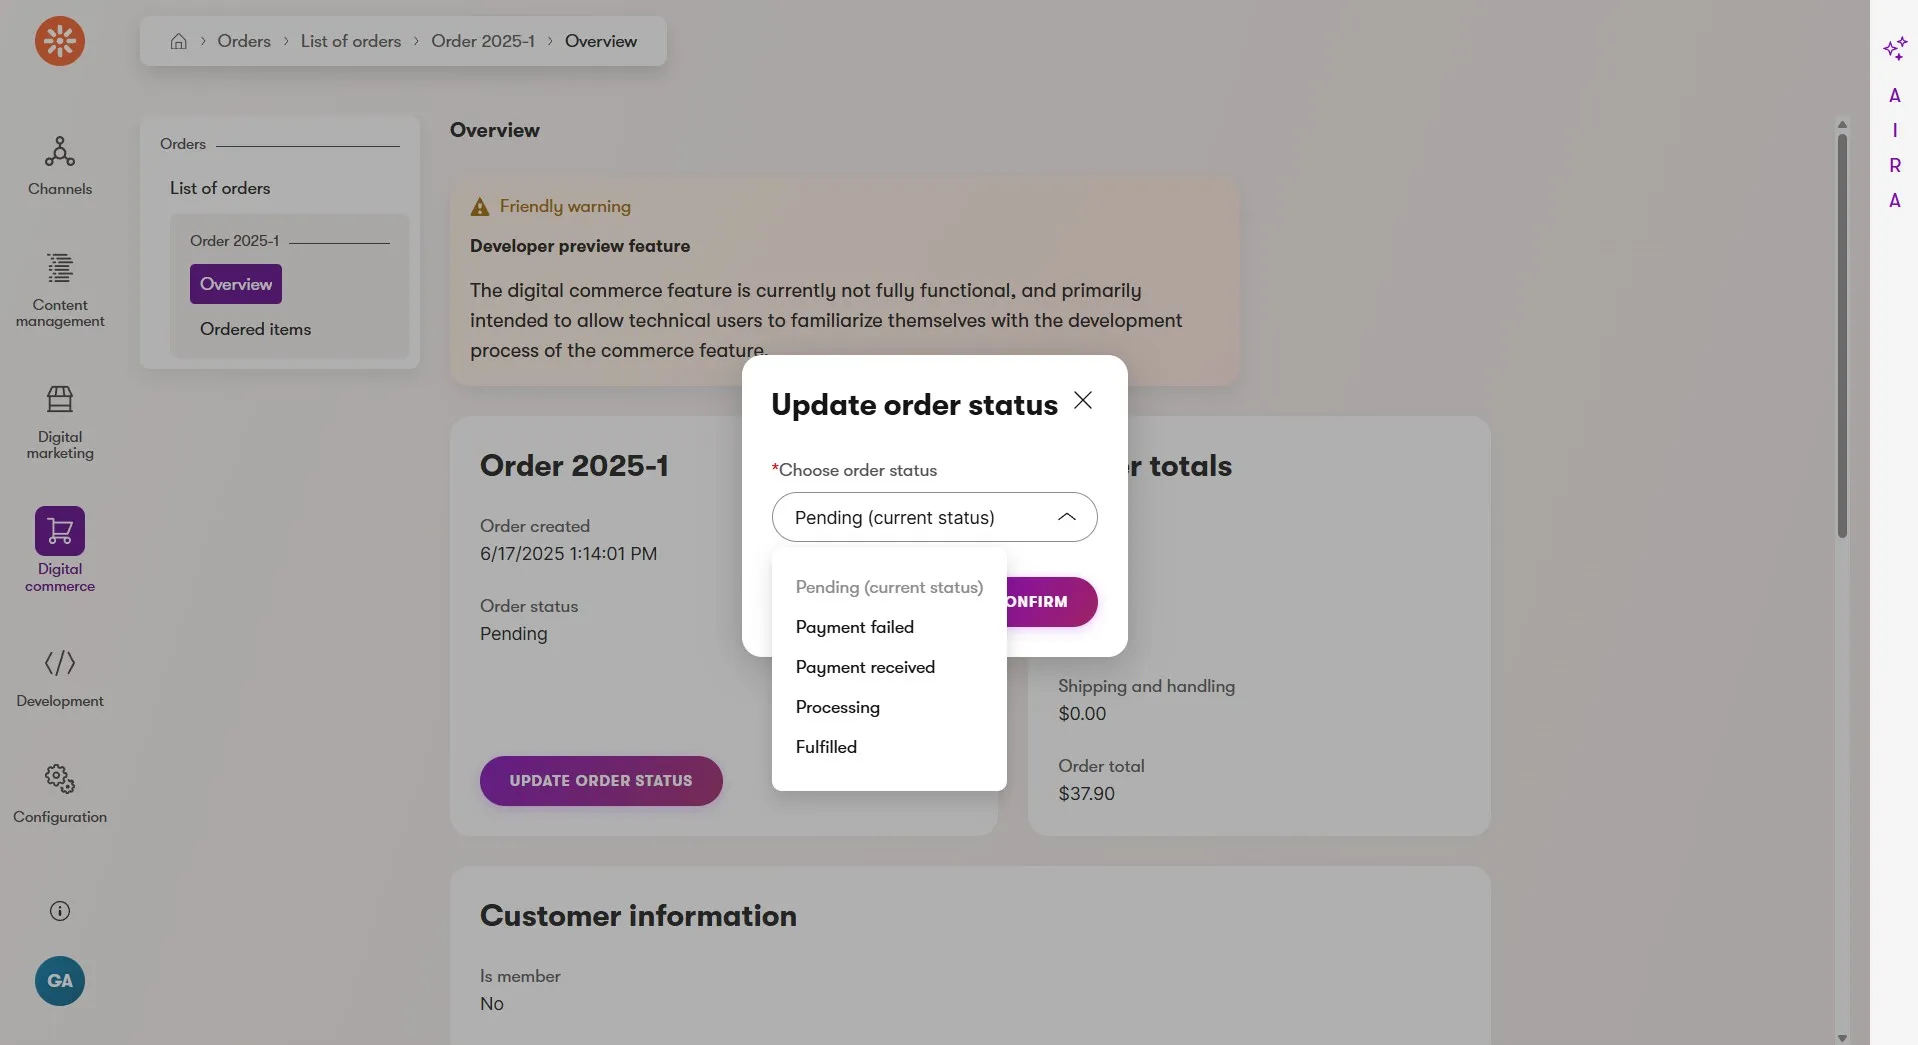This screenshot has height=1045, width=1918.
Task: Open the AIRA sparkle assistant icon
Action: coord(1895,49)
